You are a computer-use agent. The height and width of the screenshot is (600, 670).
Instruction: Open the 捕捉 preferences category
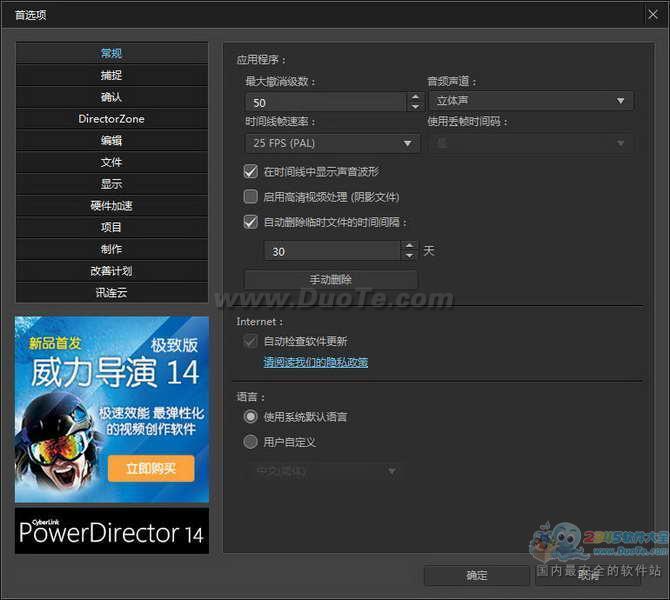112,75
